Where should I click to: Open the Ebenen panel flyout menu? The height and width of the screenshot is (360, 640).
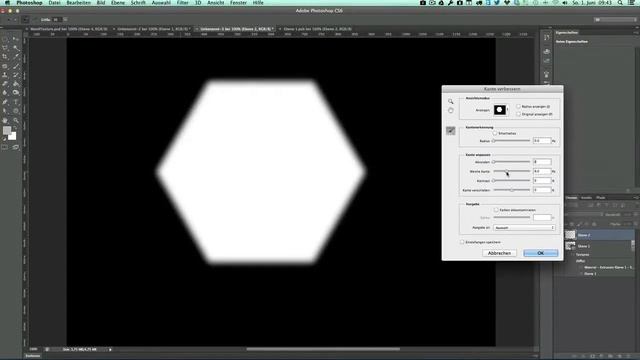[x=636, y=198]
